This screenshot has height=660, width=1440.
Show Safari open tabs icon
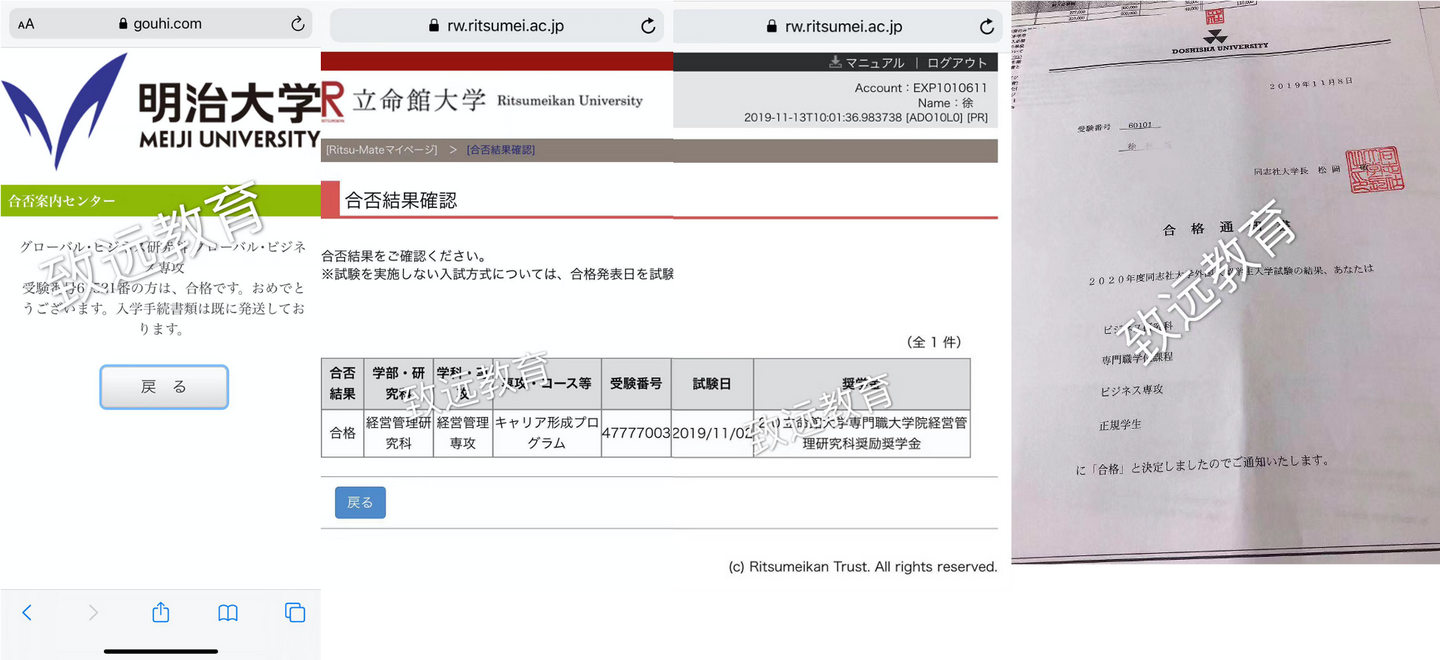click(x=294, y=613)
